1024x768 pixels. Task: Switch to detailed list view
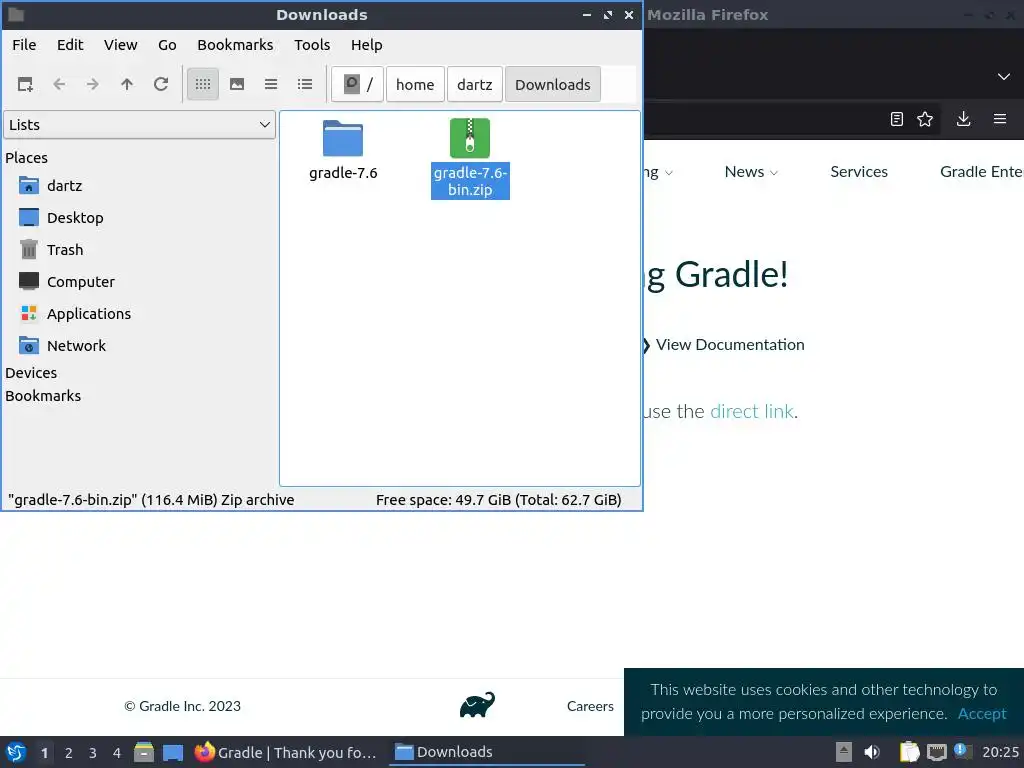(x=305, y=84)
